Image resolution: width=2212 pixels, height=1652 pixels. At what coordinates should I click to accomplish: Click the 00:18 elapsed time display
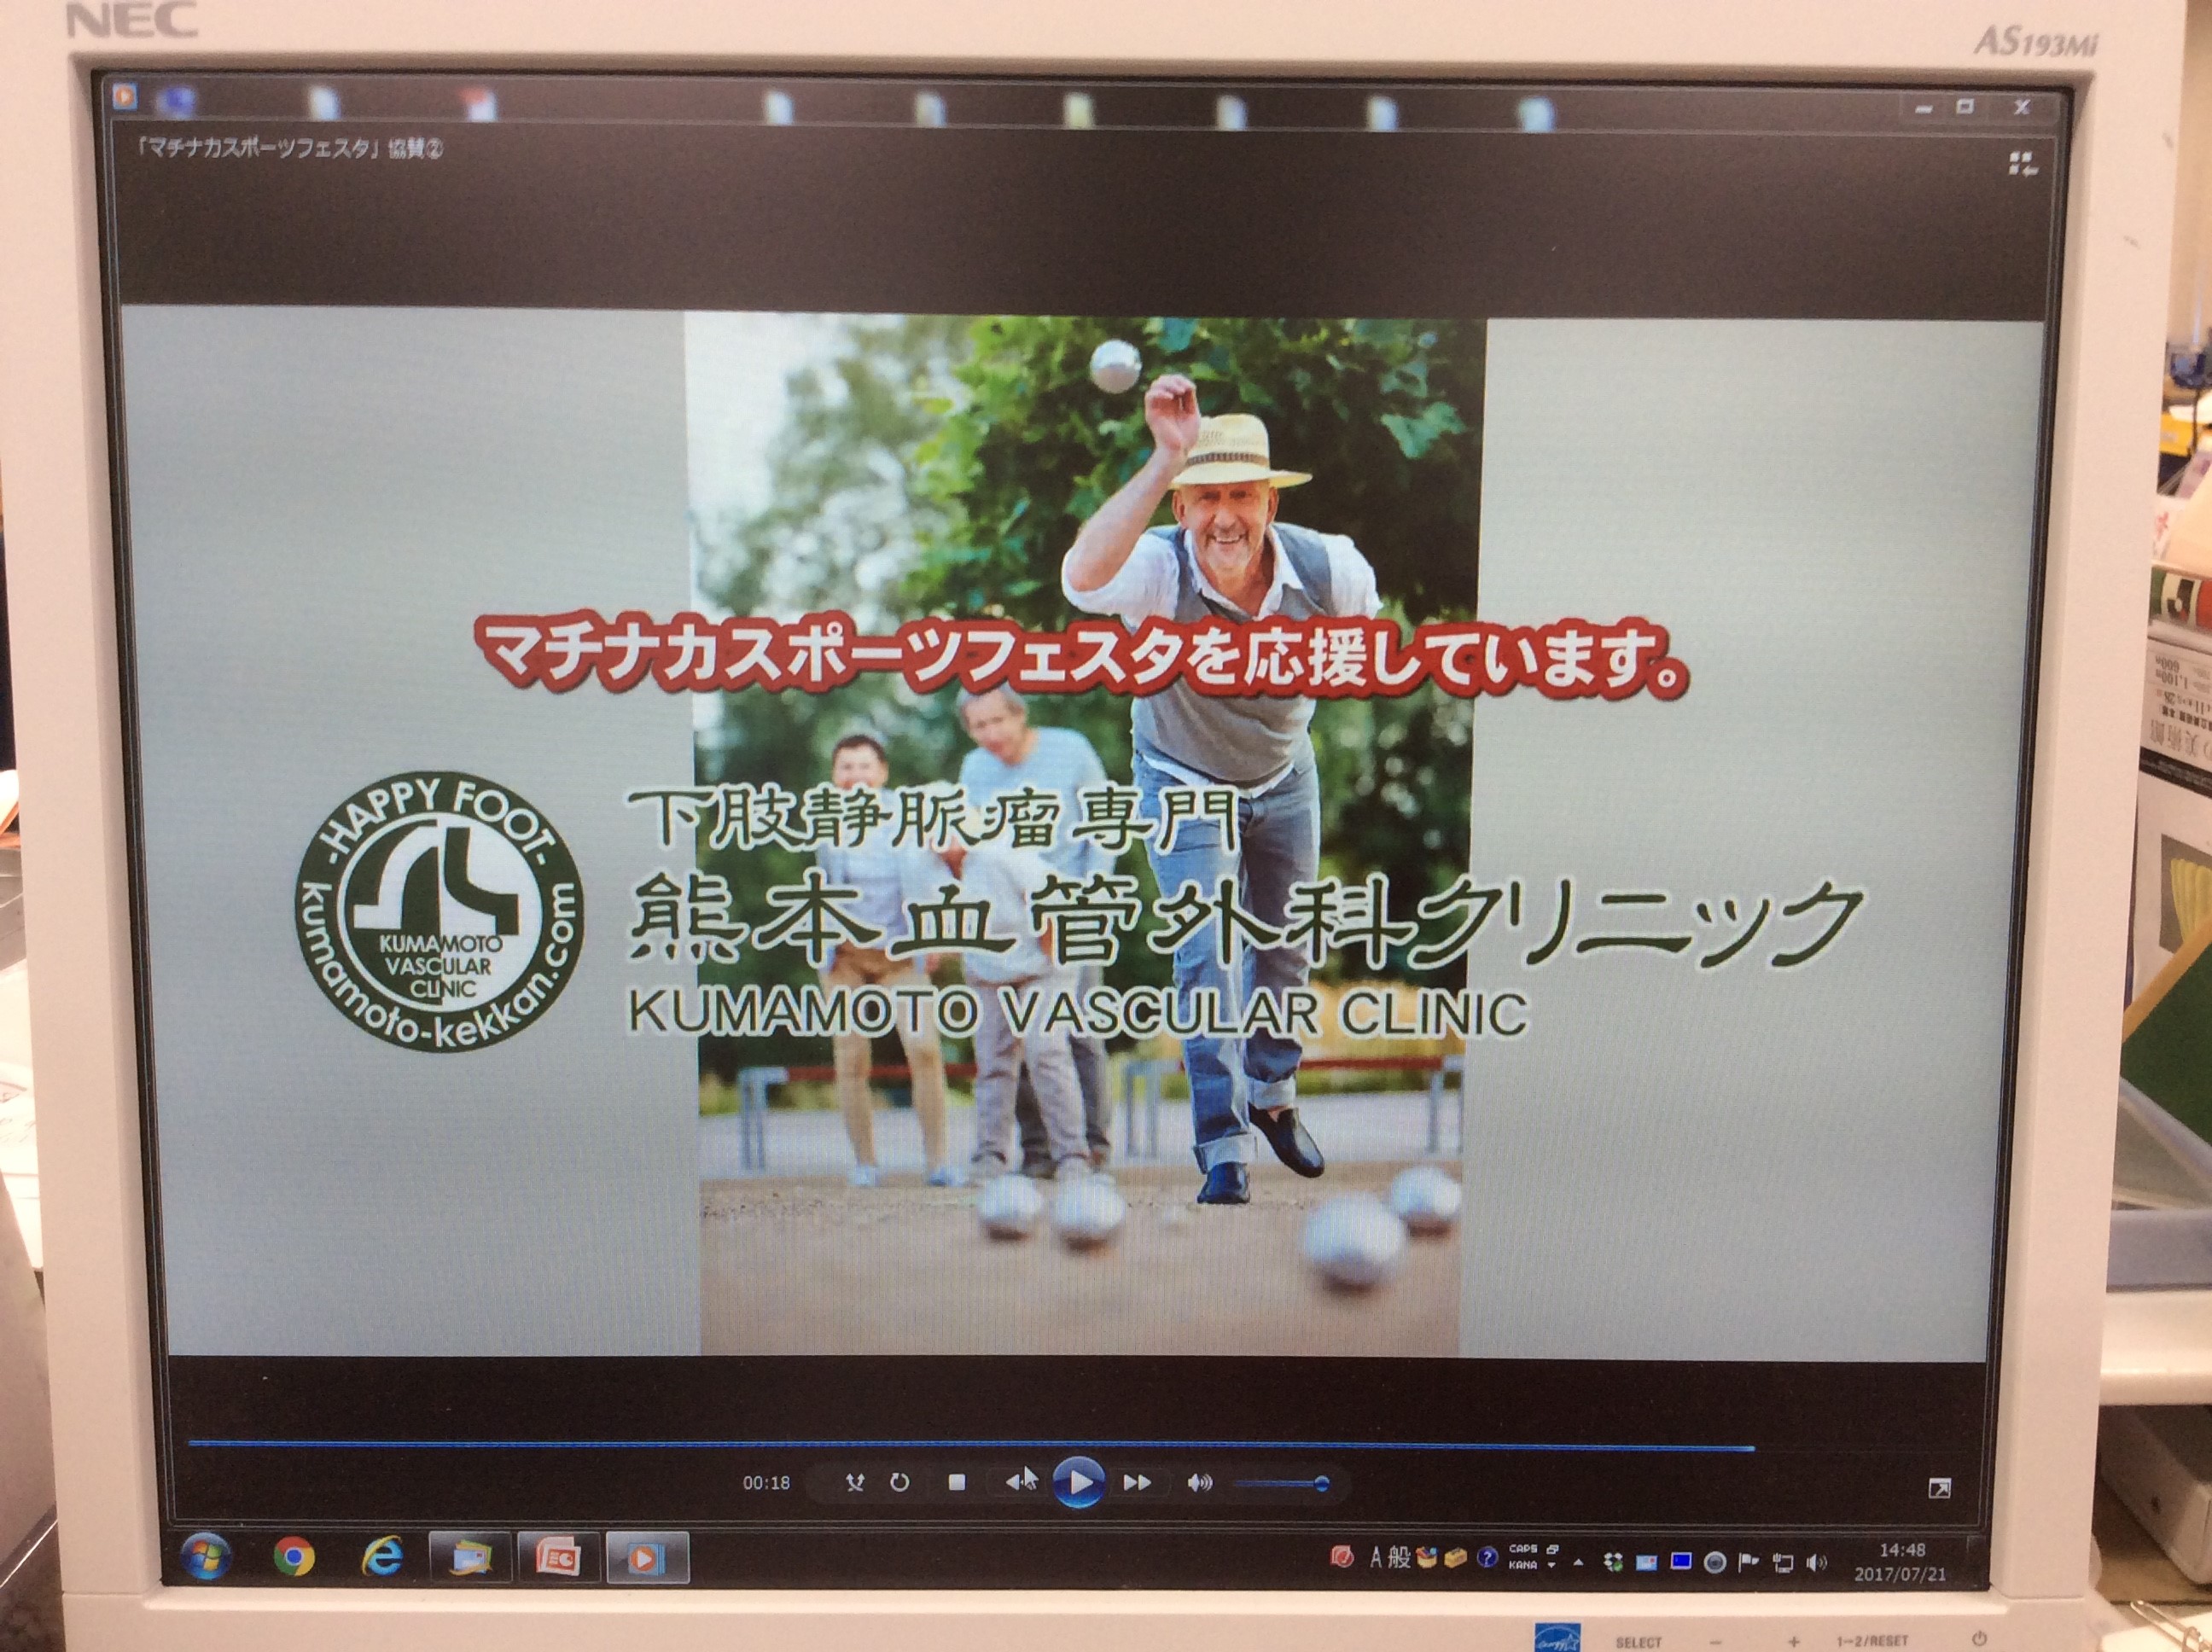(766, 1483)
